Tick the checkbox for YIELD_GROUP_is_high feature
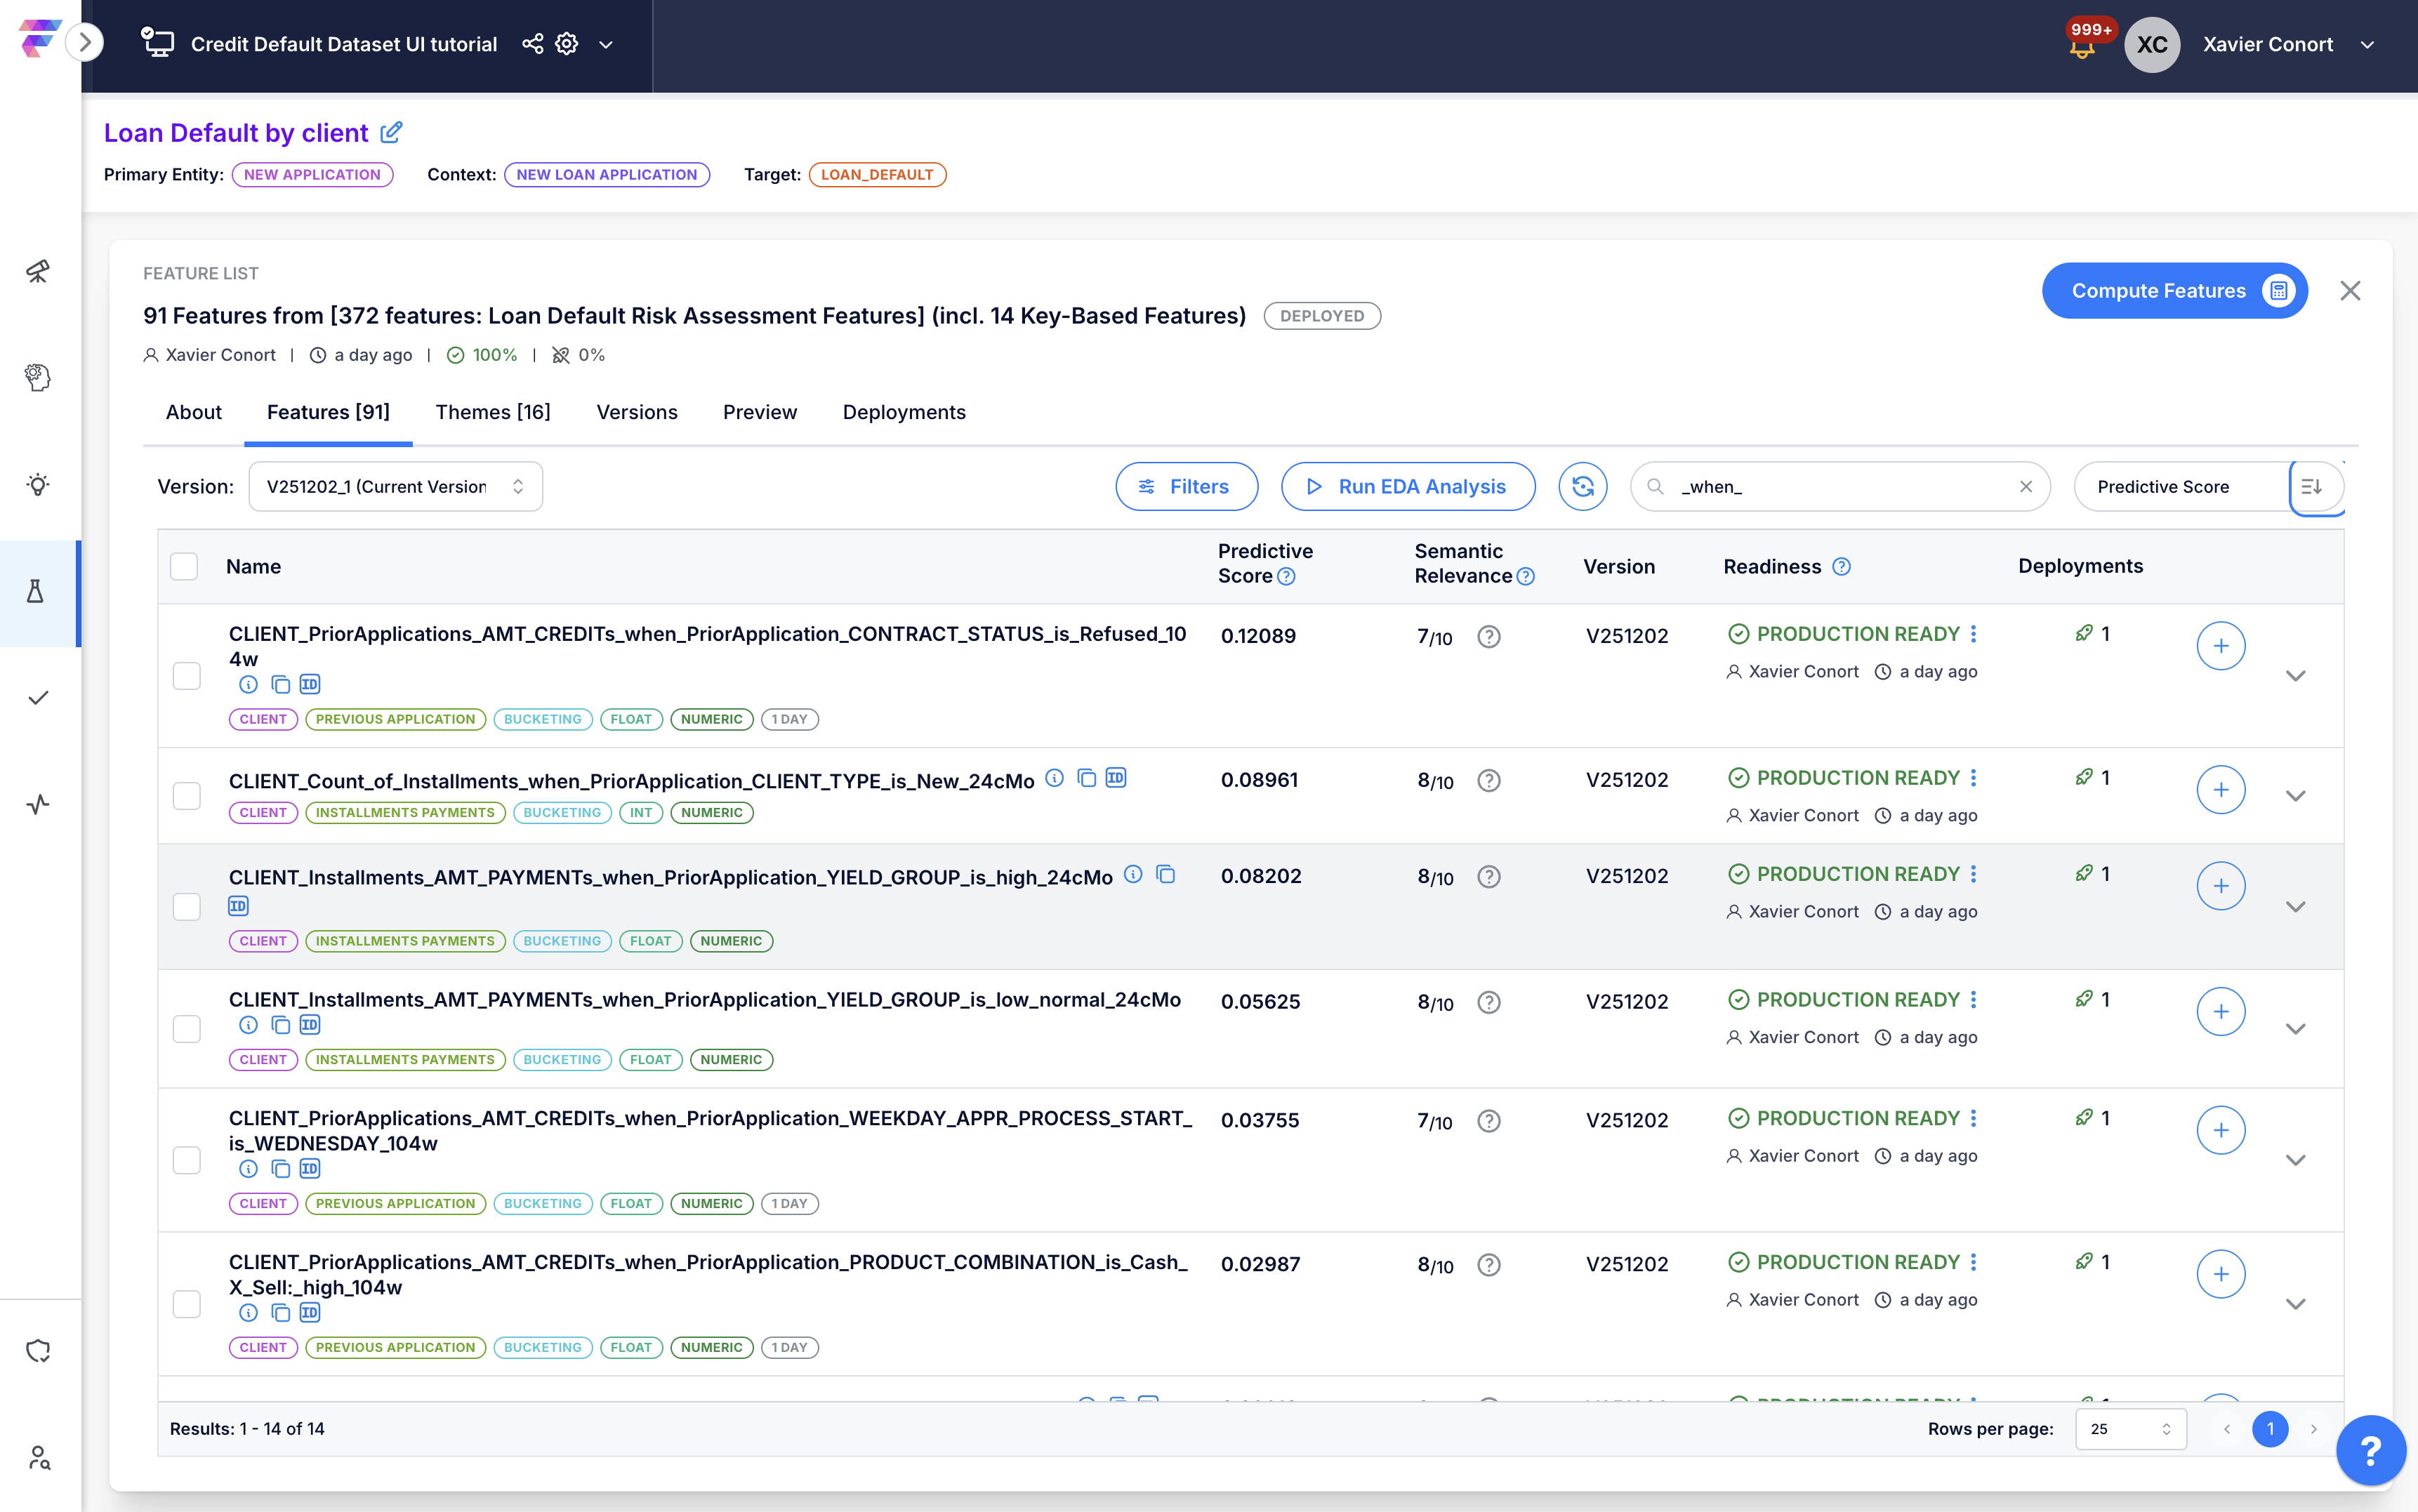The height and width of the screenshot is (1512, 2418). pyautogui.click(x=187, y=907)
